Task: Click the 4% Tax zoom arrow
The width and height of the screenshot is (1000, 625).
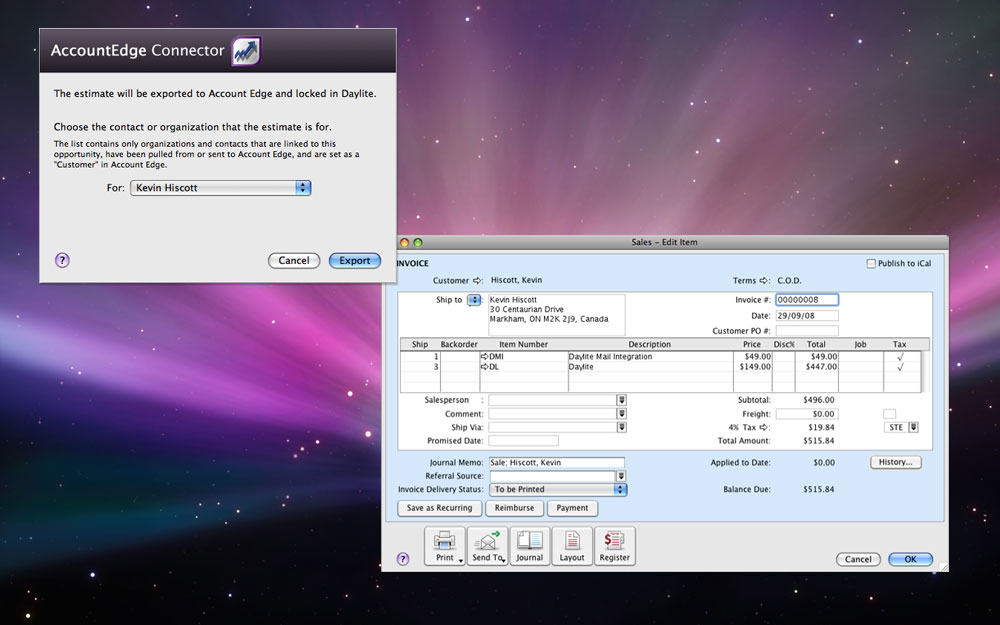Action: pyautogui.click(x=764, y=427)
